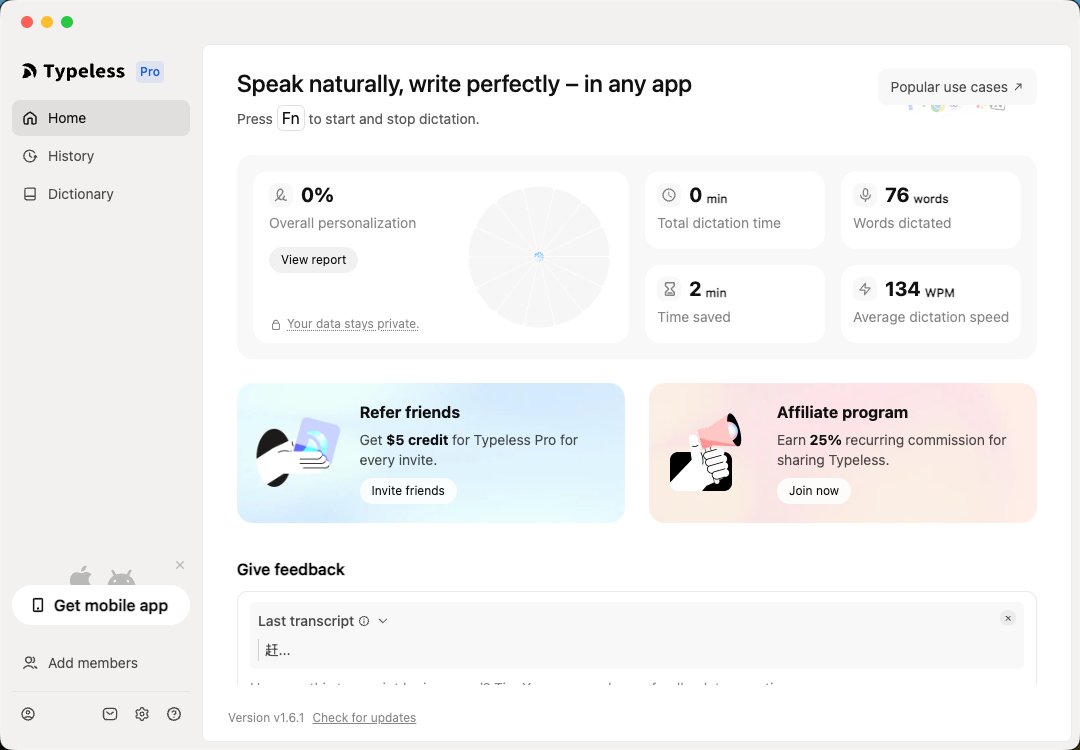Click the Typeless logo icon
The image size is (1080, 750).
pos(29,71)
